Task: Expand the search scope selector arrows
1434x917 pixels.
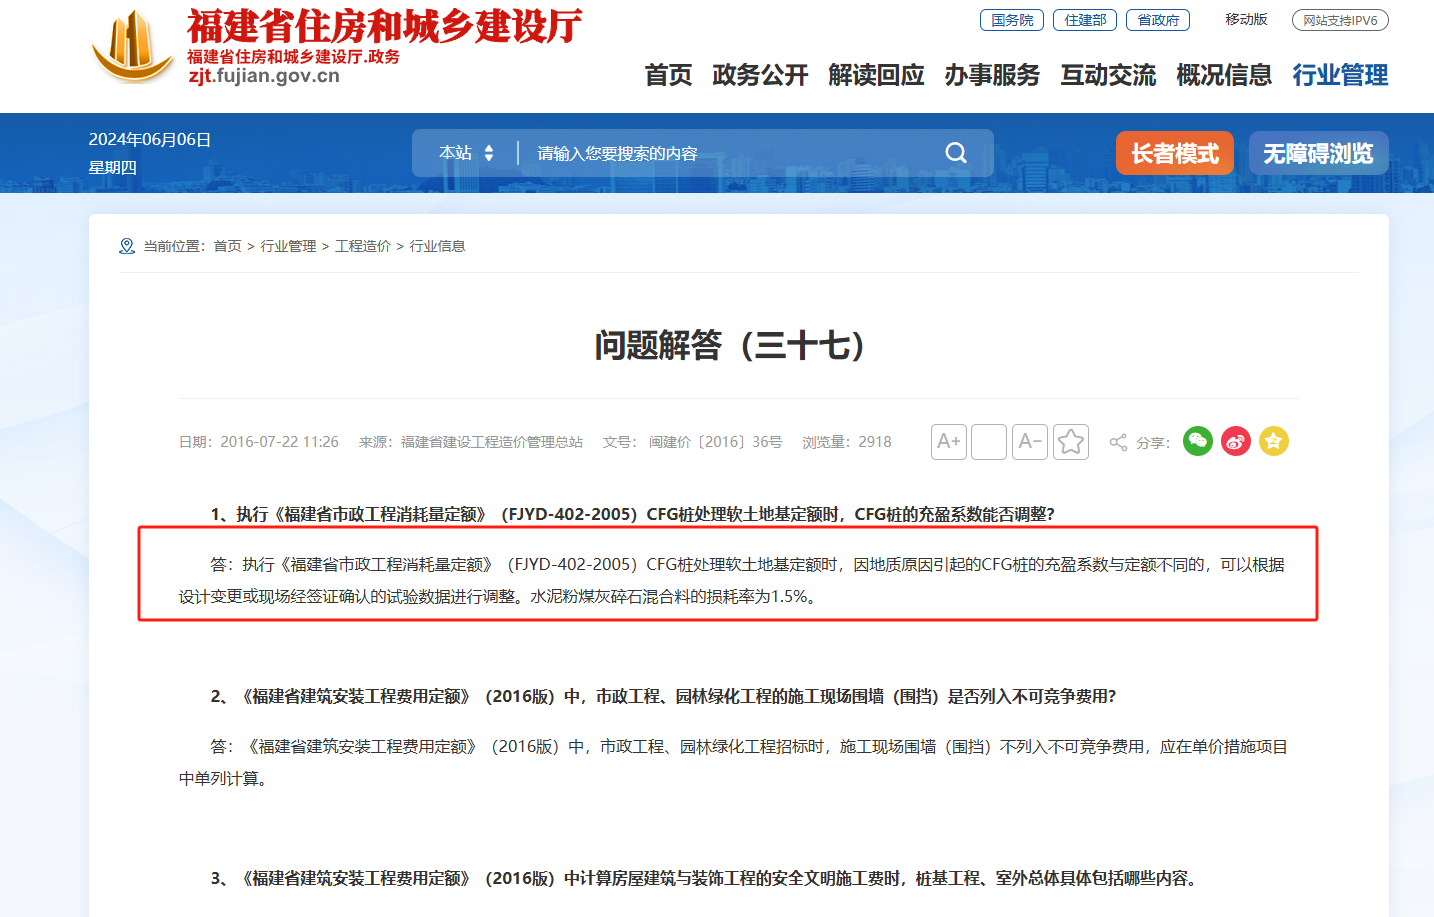Action: pyautogui.click(x=489, y=152)
